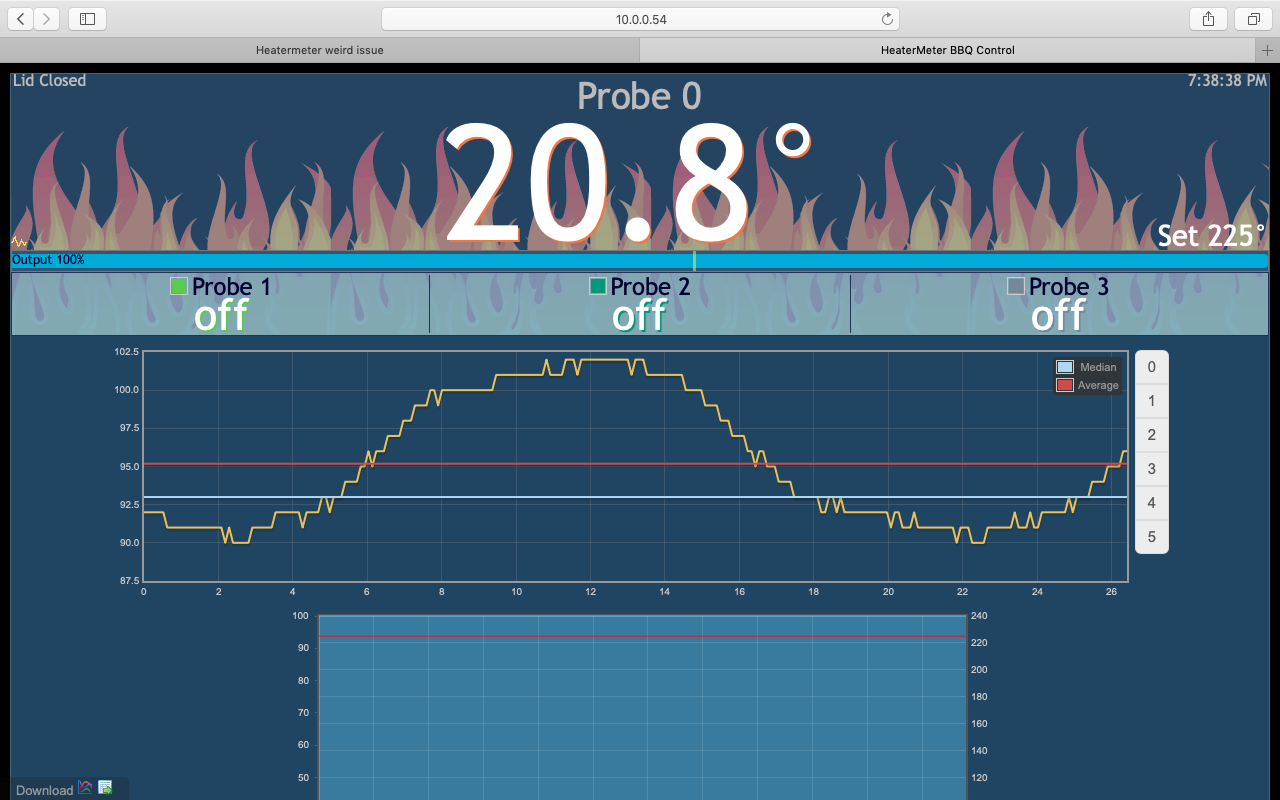Image resolution: width=1280 pixels, height=800 pixels.
Task: Click the 7:38:38 PM clock
Action: tap(1227, 80)
